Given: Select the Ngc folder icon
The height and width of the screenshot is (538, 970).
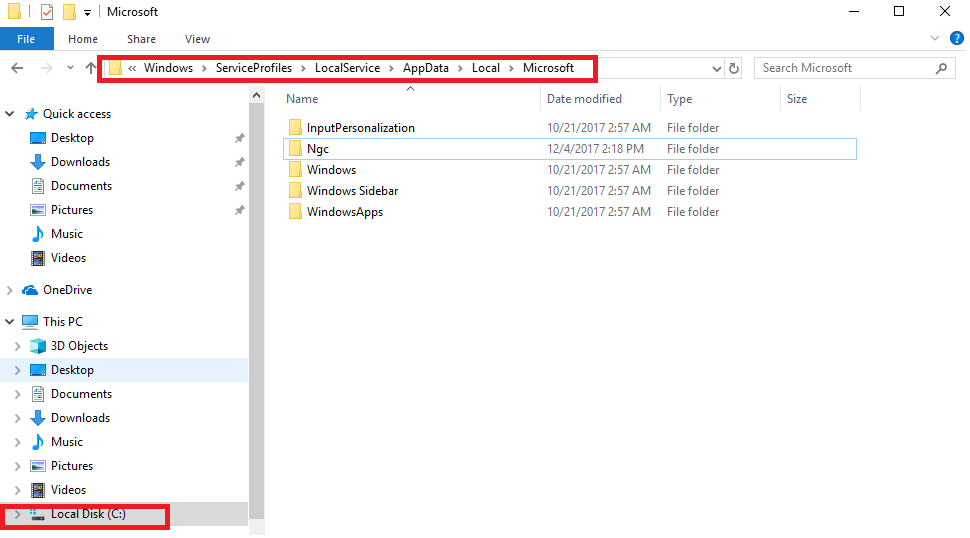Looking at the screenshot, I should click(295, 148).
